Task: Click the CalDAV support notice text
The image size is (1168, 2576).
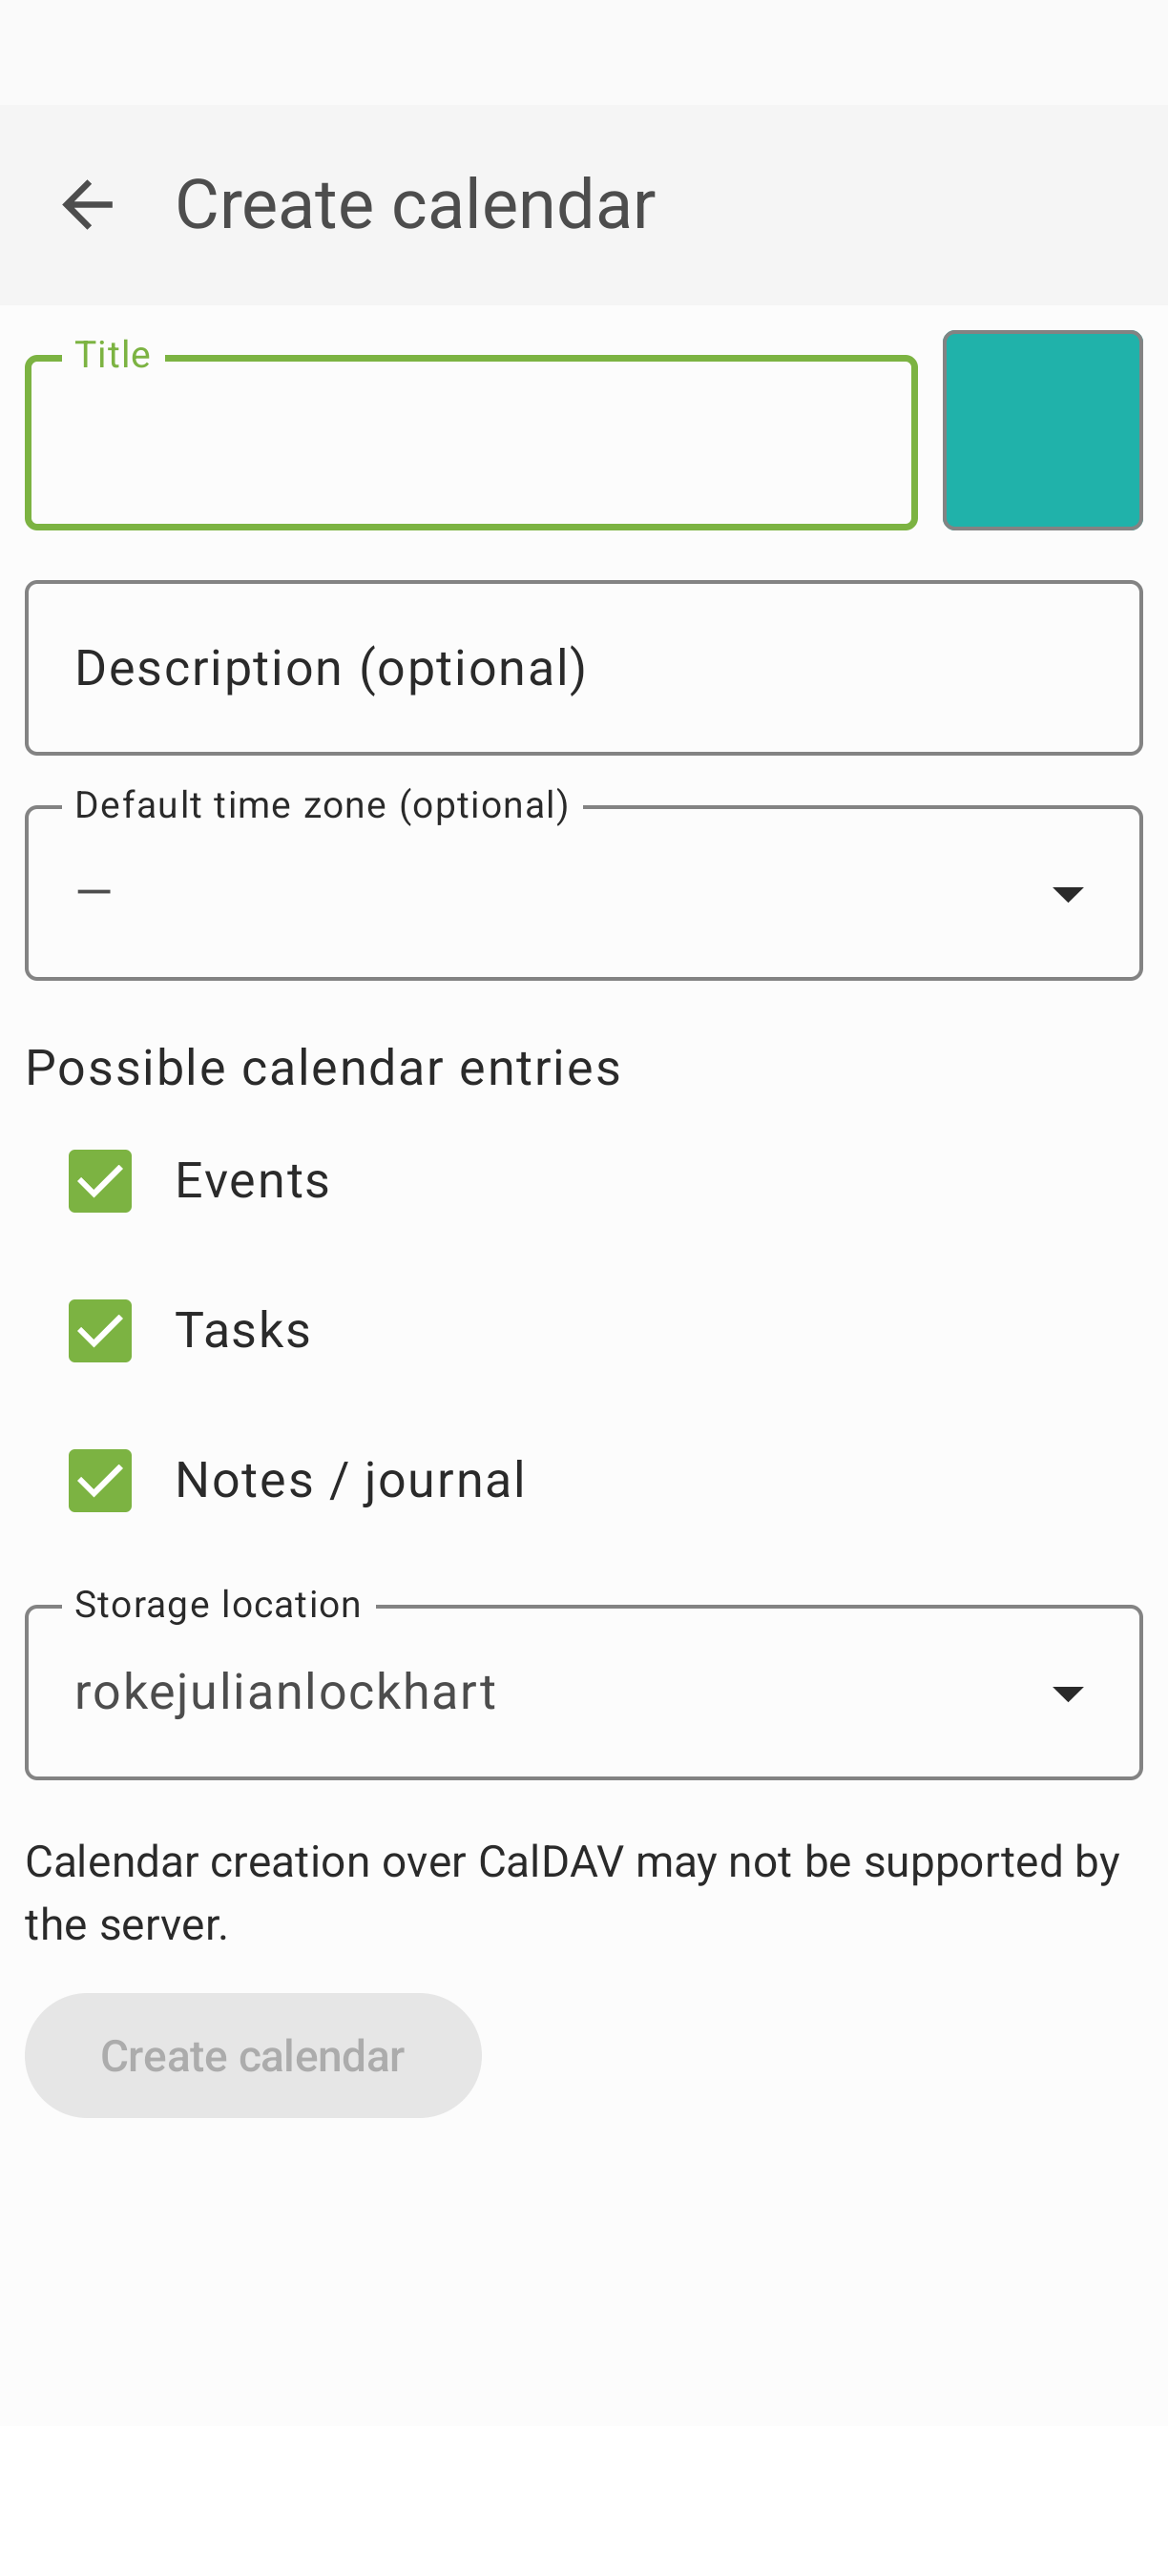Action: point(572,1892)
